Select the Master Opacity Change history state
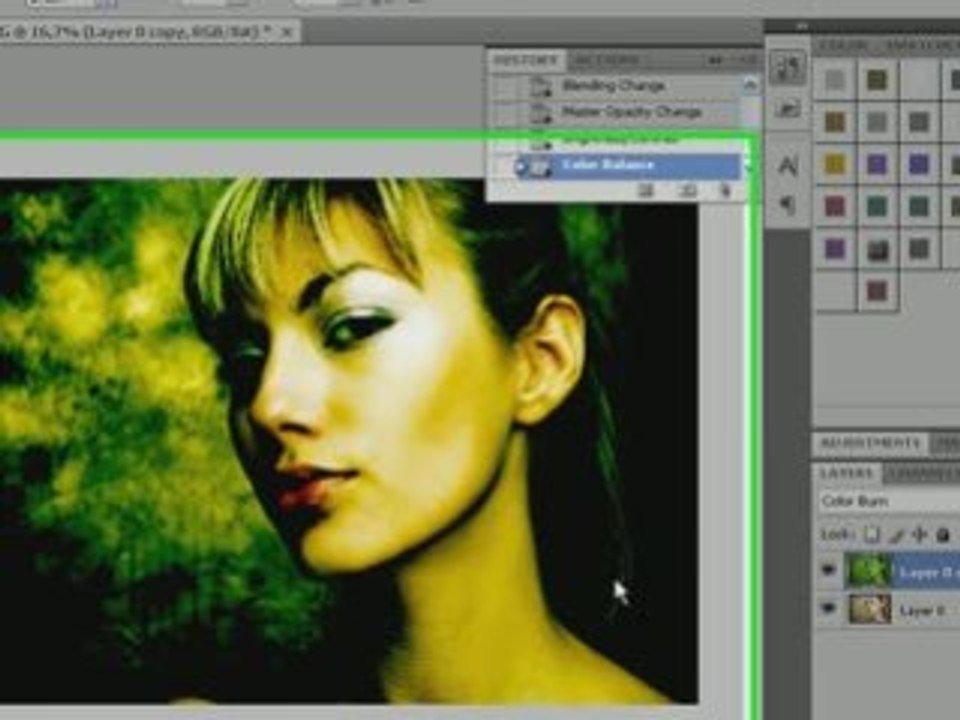 (631, 112)
